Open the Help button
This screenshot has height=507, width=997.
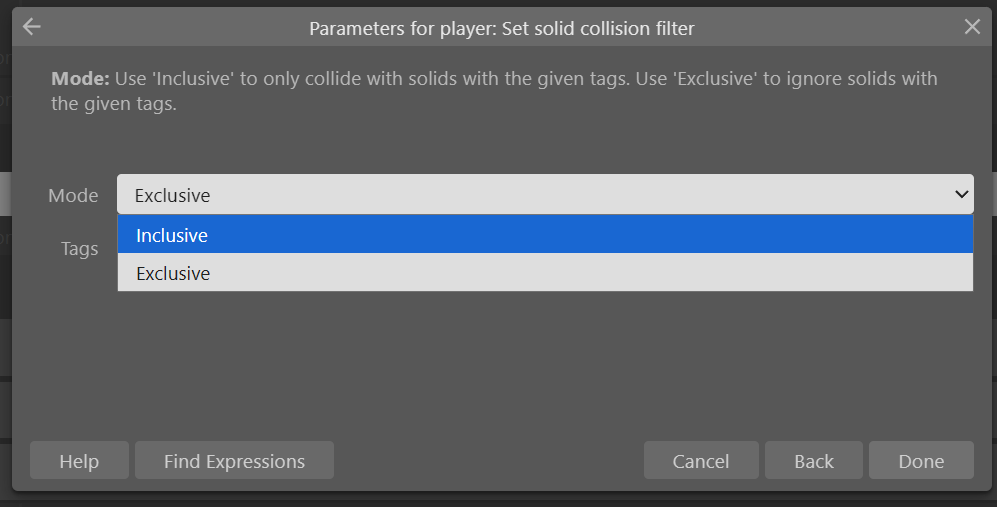79,461
